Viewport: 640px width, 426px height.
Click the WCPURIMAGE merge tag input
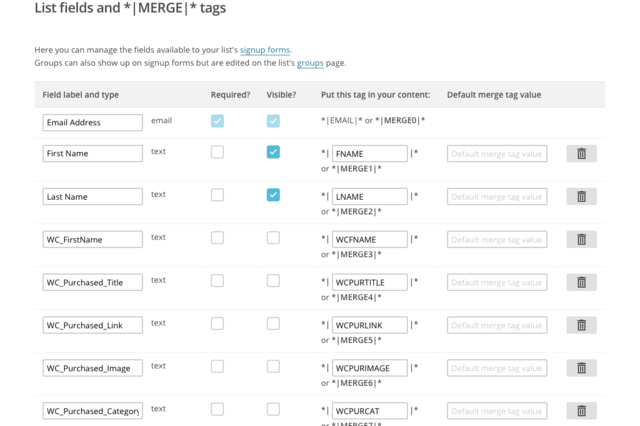[x=370, y=368]
